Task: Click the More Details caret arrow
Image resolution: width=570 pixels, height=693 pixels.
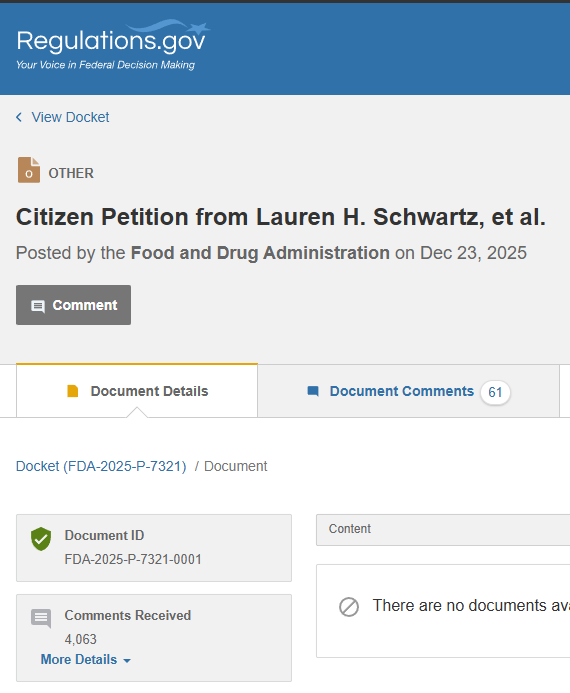Action: [x=127, y=660]
